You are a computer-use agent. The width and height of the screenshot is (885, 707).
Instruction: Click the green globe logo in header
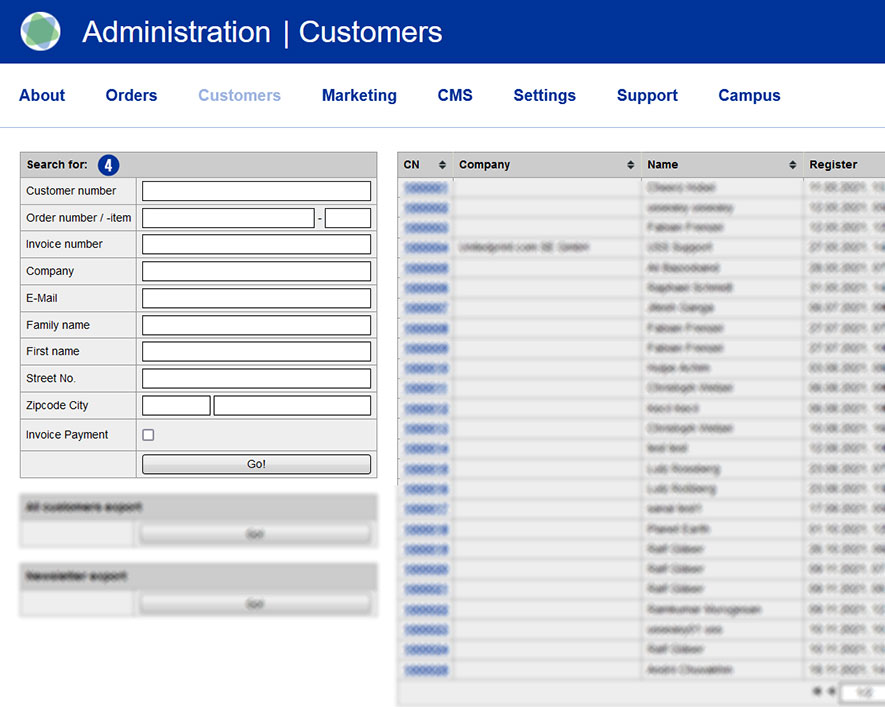[x=40, y=32]
